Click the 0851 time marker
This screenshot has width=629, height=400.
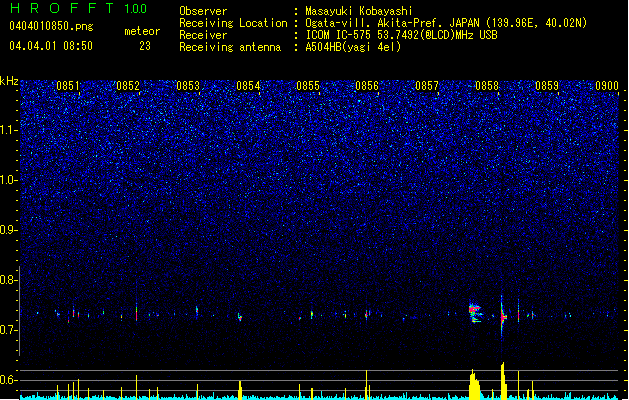(68, 86)
